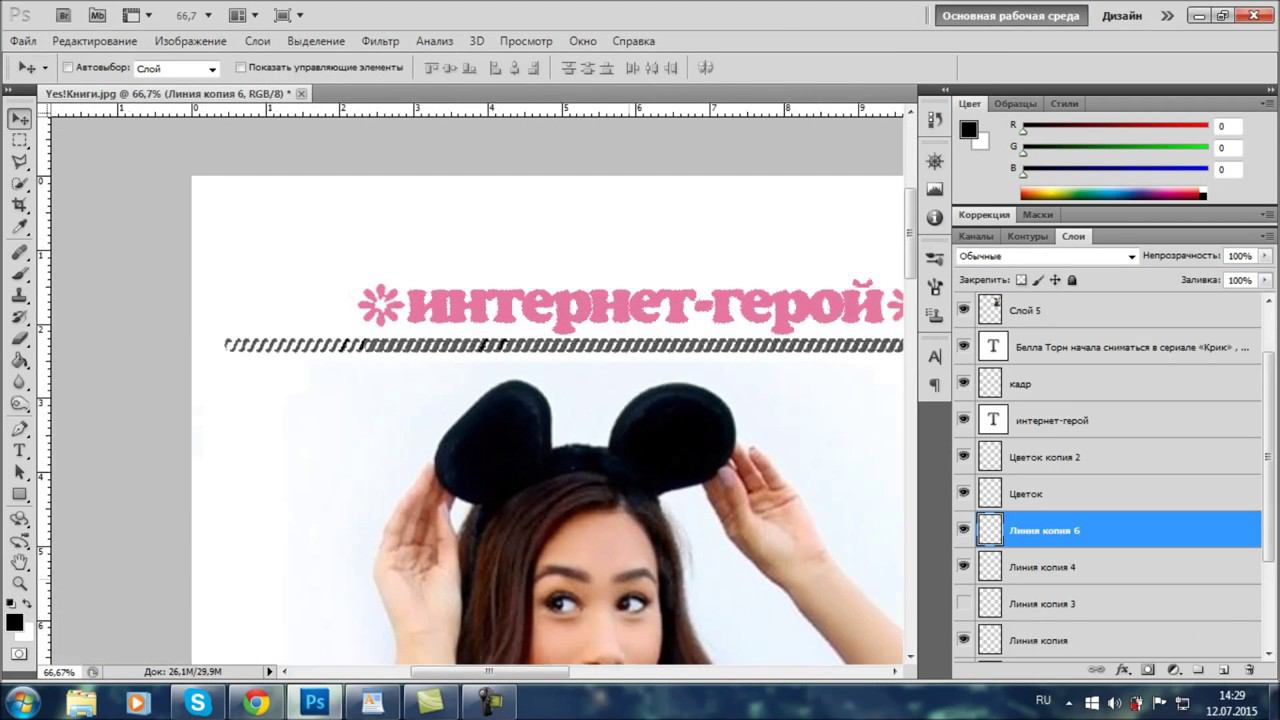Open the Info panel icon
The height and width of the screenshot is (720, 1280).
[x=935, y=217]
